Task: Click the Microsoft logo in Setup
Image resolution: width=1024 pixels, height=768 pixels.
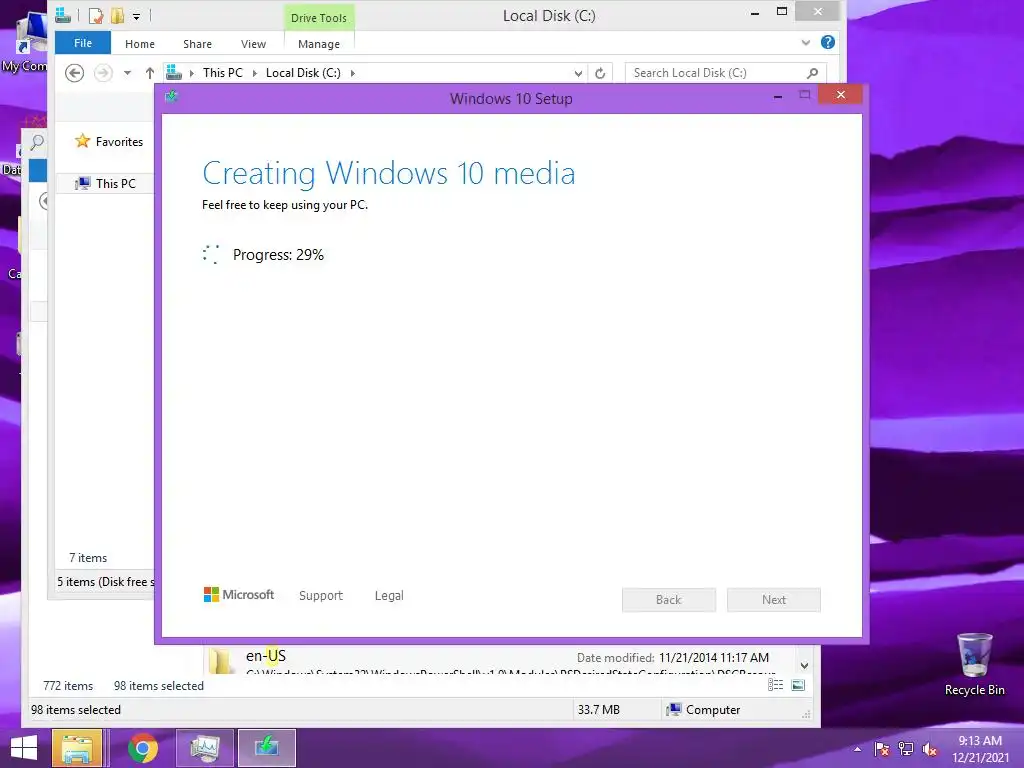Action: [x=239, y=595]
